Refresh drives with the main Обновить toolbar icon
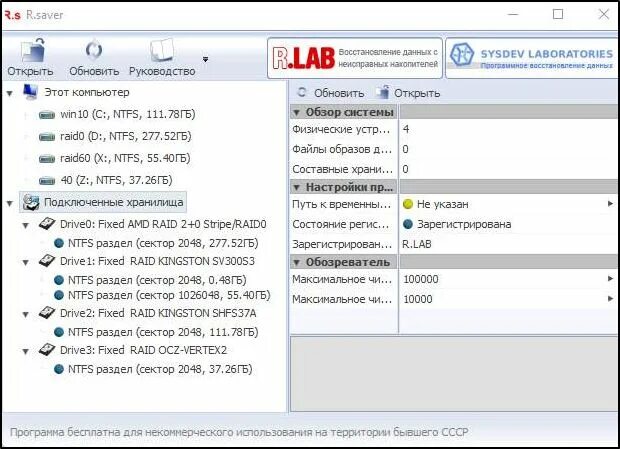 [94, 51]
